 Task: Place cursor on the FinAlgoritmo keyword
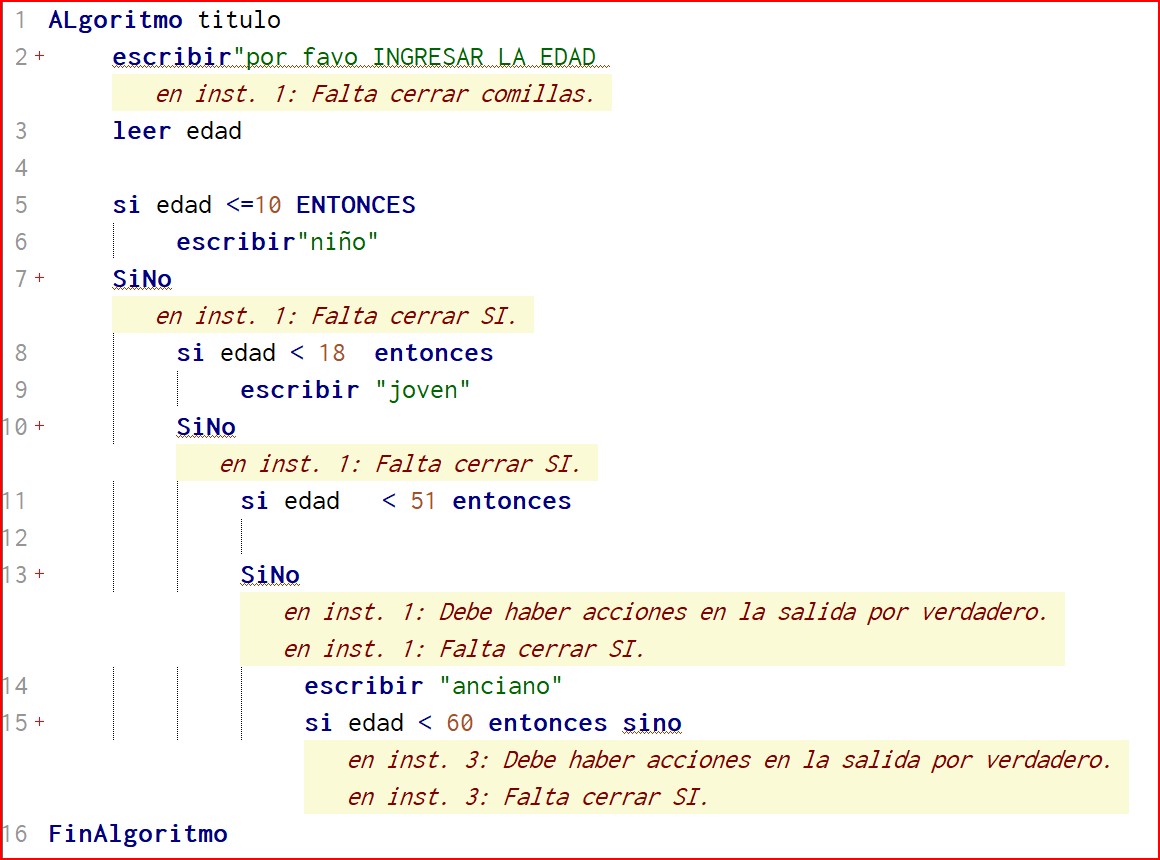tap(138, 833)
